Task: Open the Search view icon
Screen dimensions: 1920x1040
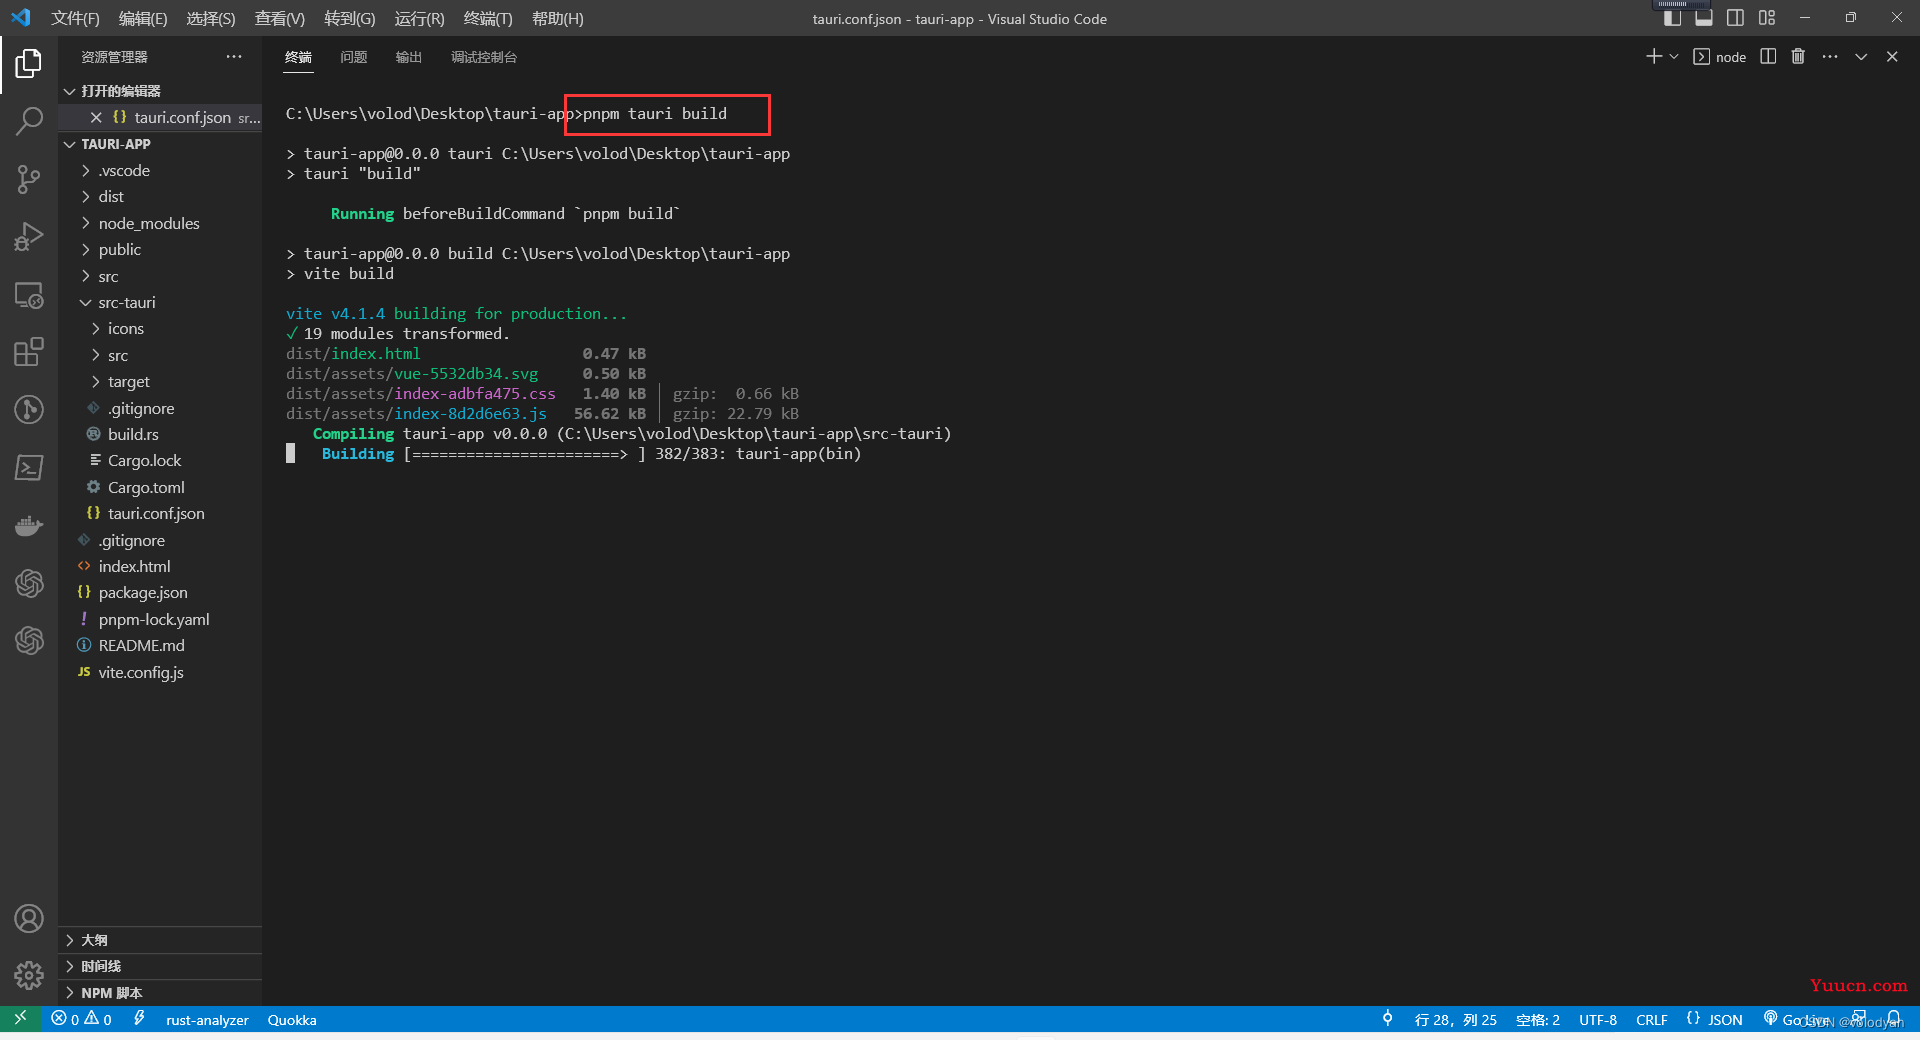Action: tap(29, 122)
